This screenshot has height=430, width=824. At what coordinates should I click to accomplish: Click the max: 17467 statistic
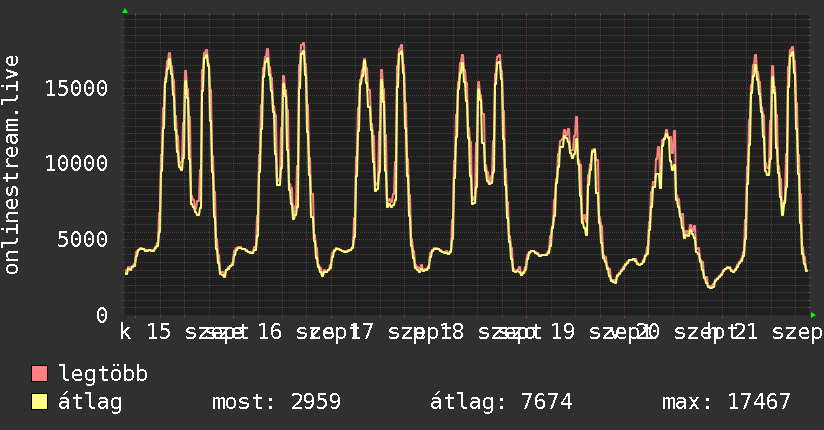pos(726,402)
